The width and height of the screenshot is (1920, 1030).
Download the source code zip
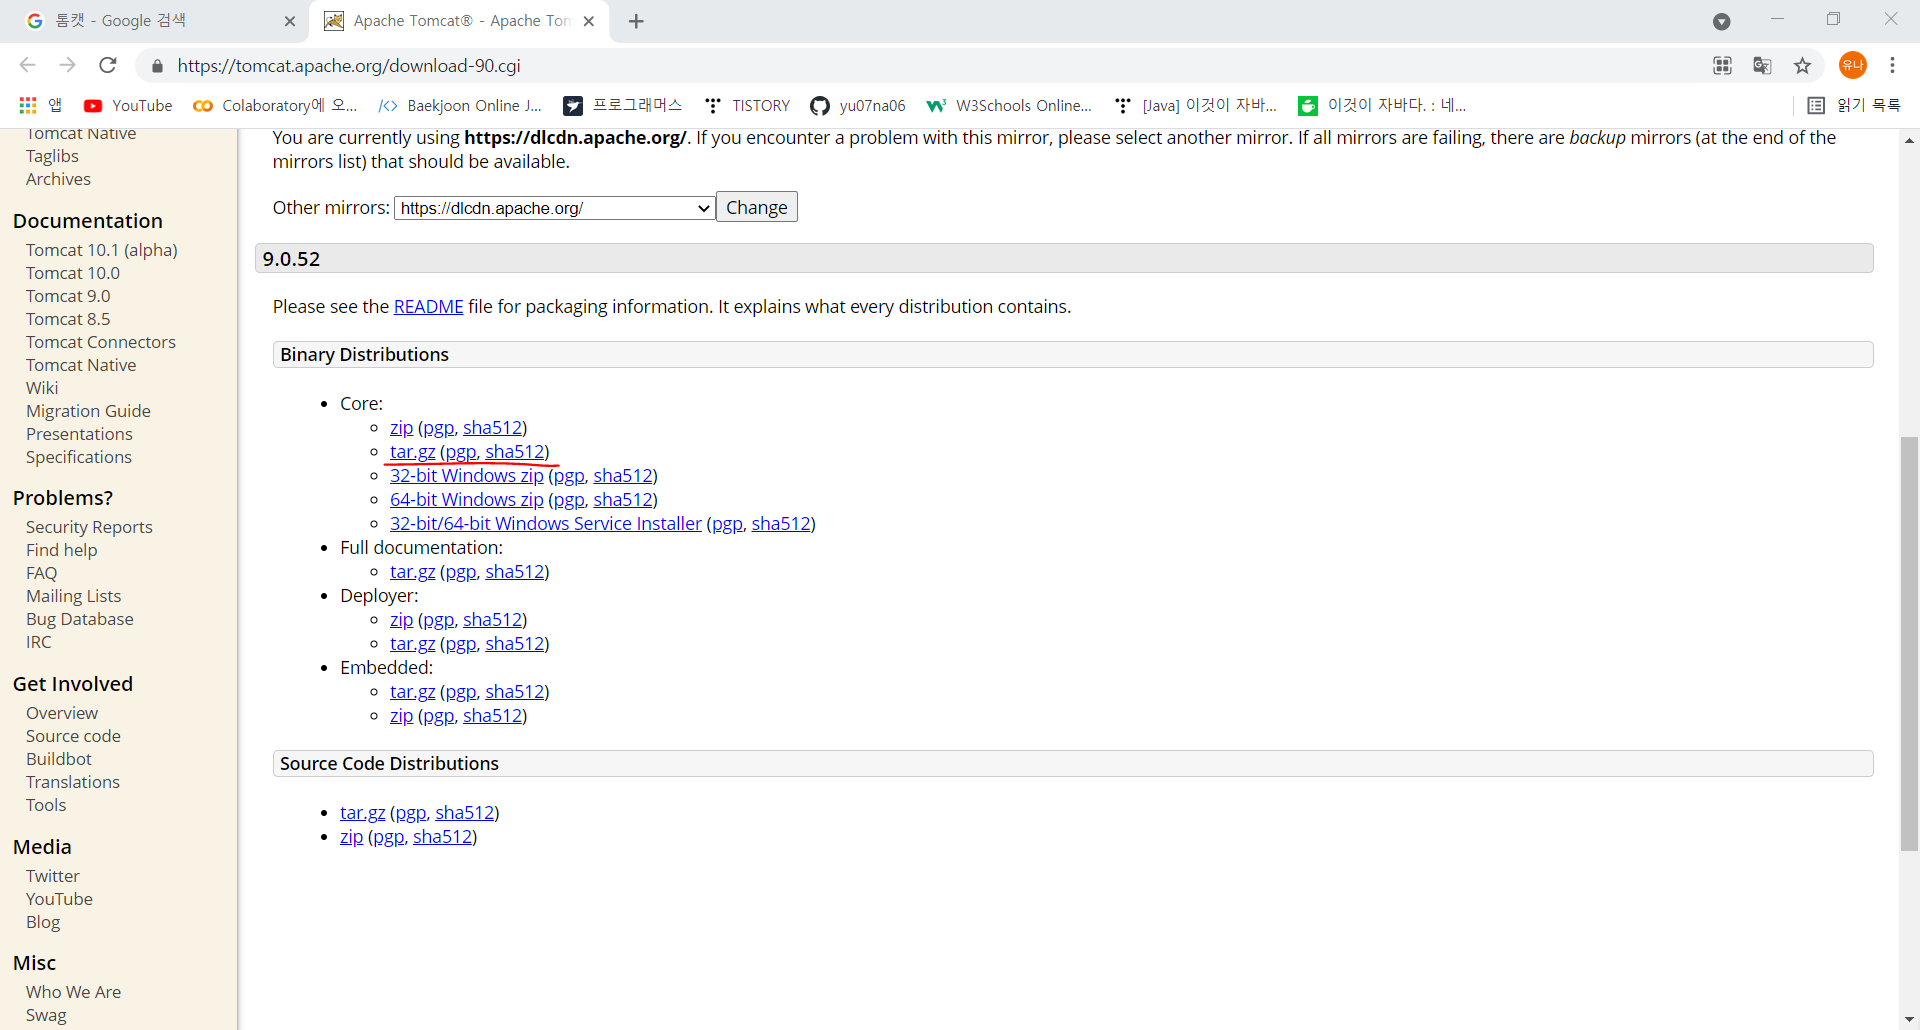351,837
